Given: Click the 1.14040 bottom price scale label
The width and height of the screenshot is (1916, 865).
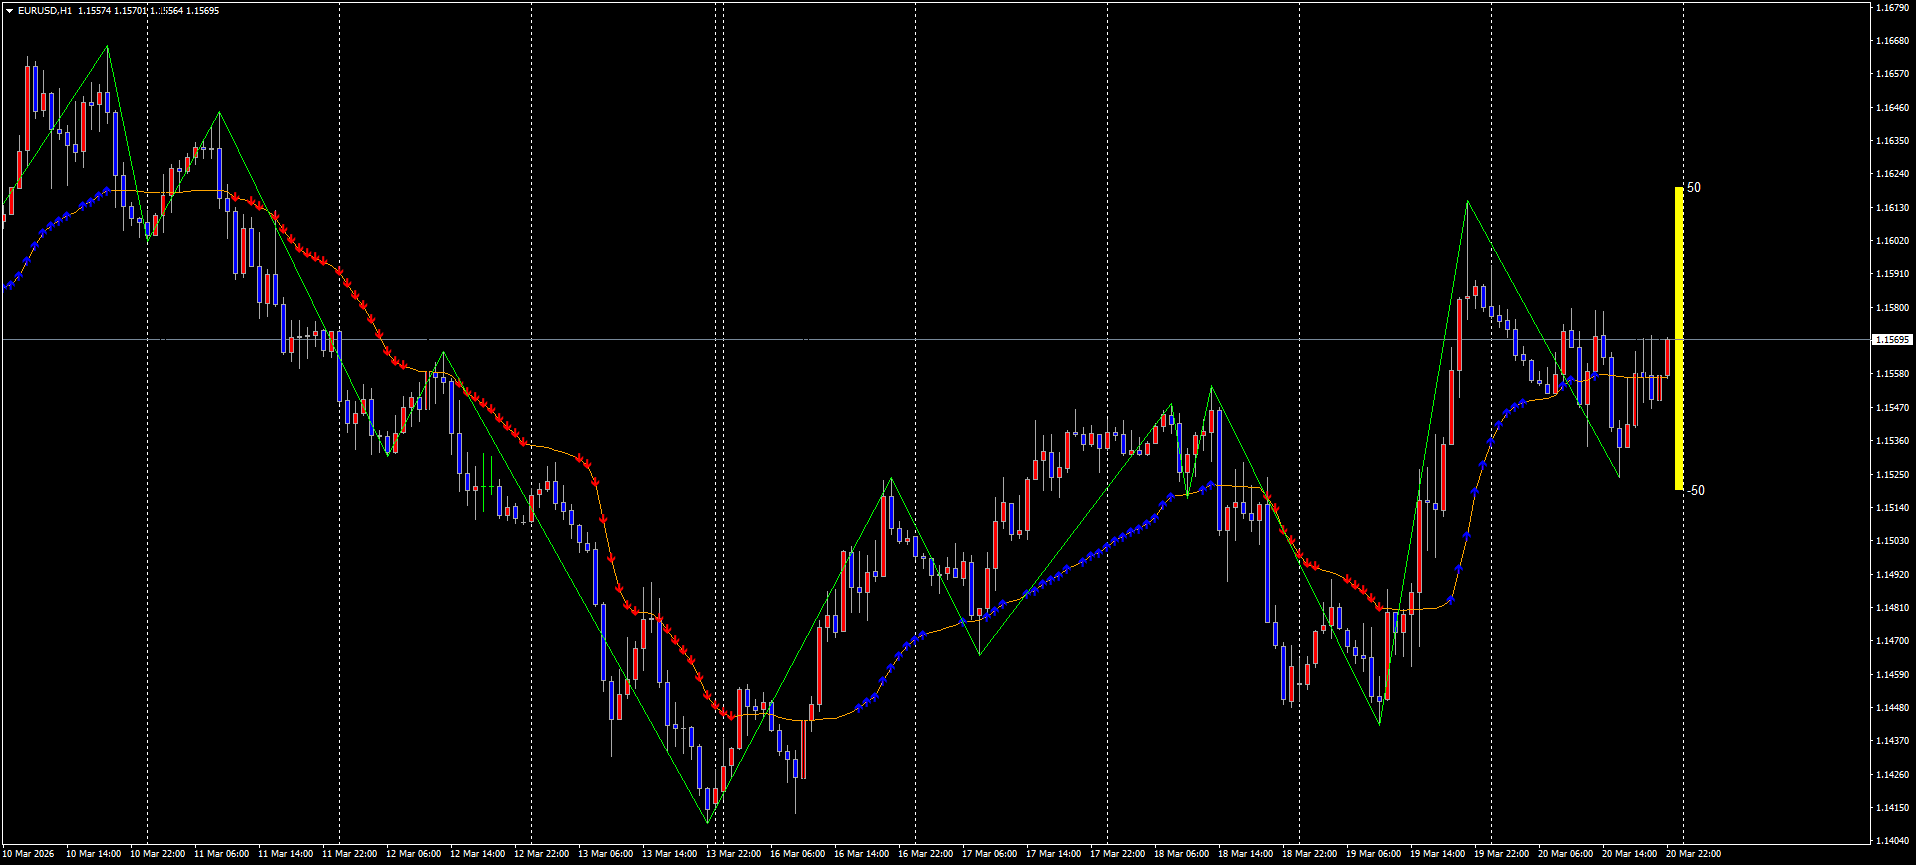Looking at the screenshot, I should click(1892, 841).
